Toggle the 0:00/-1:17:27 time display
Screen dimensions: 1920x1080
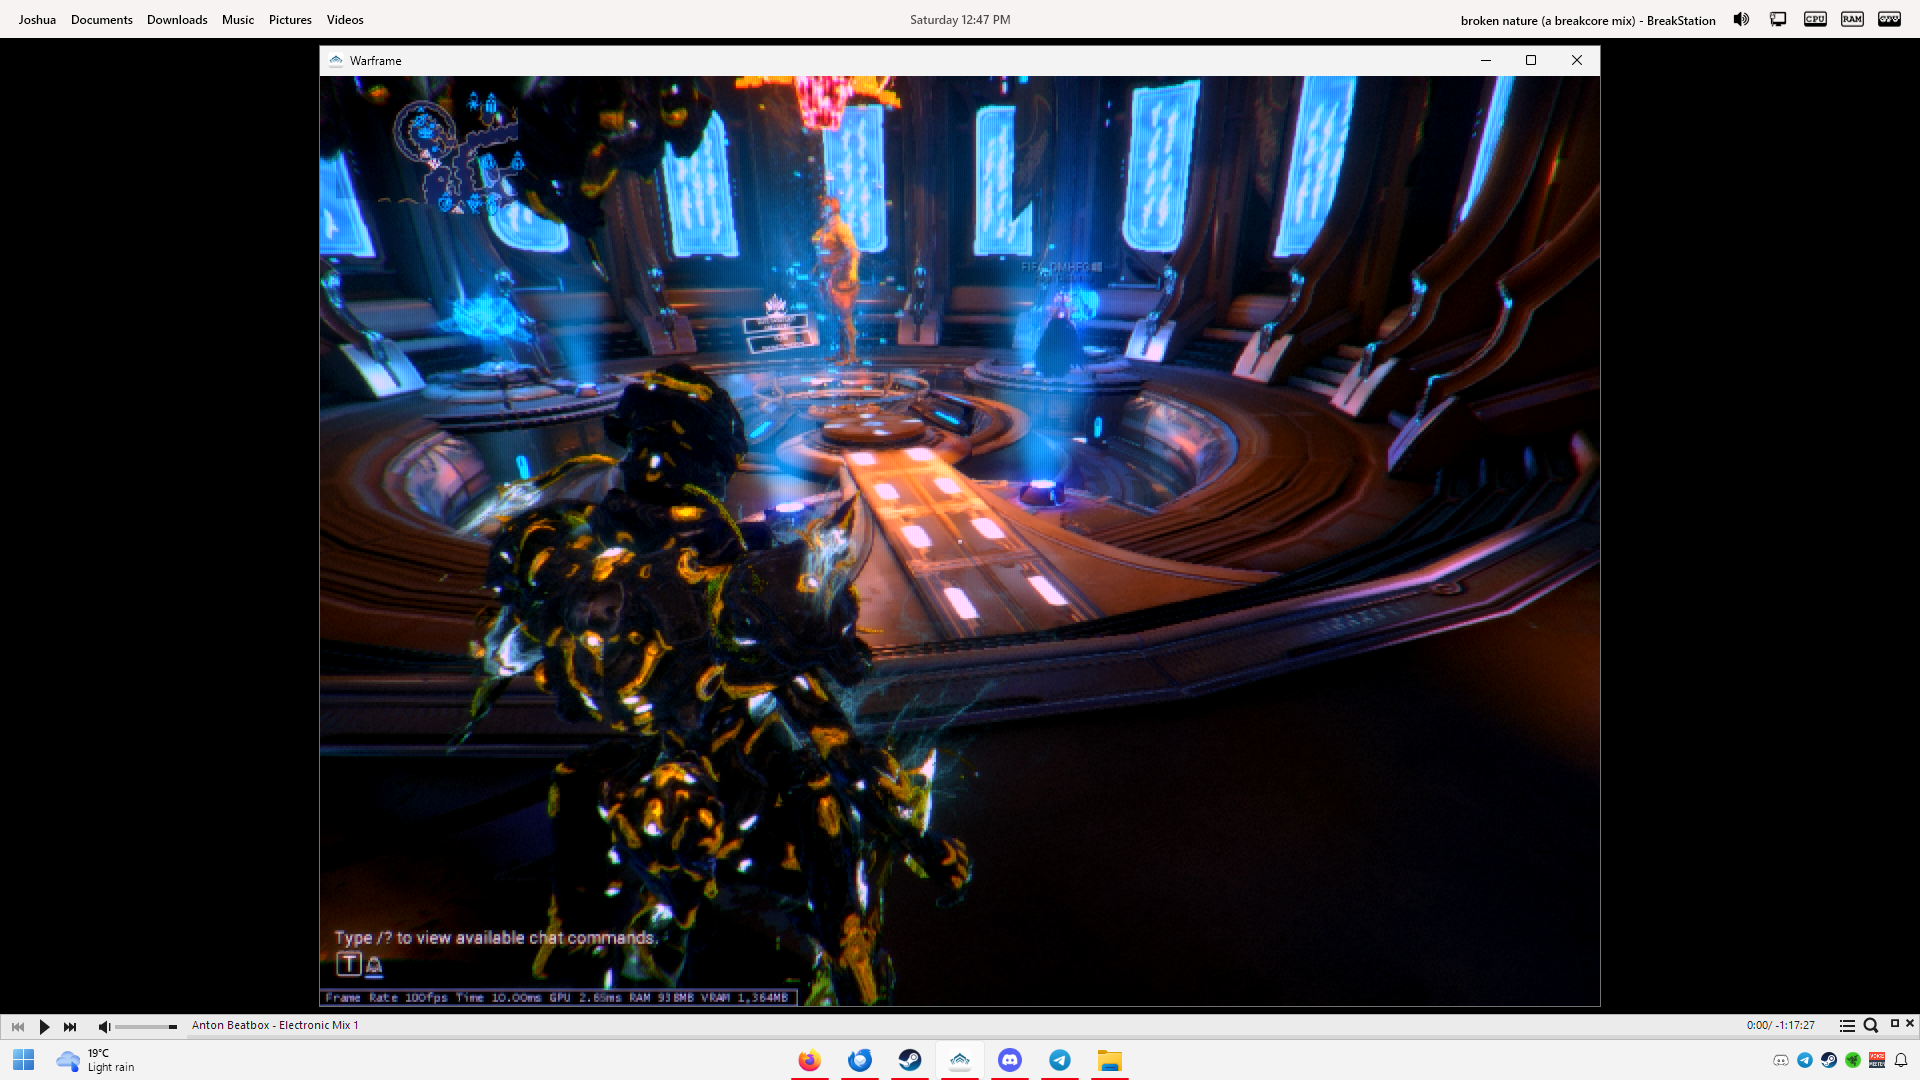1780,1025
